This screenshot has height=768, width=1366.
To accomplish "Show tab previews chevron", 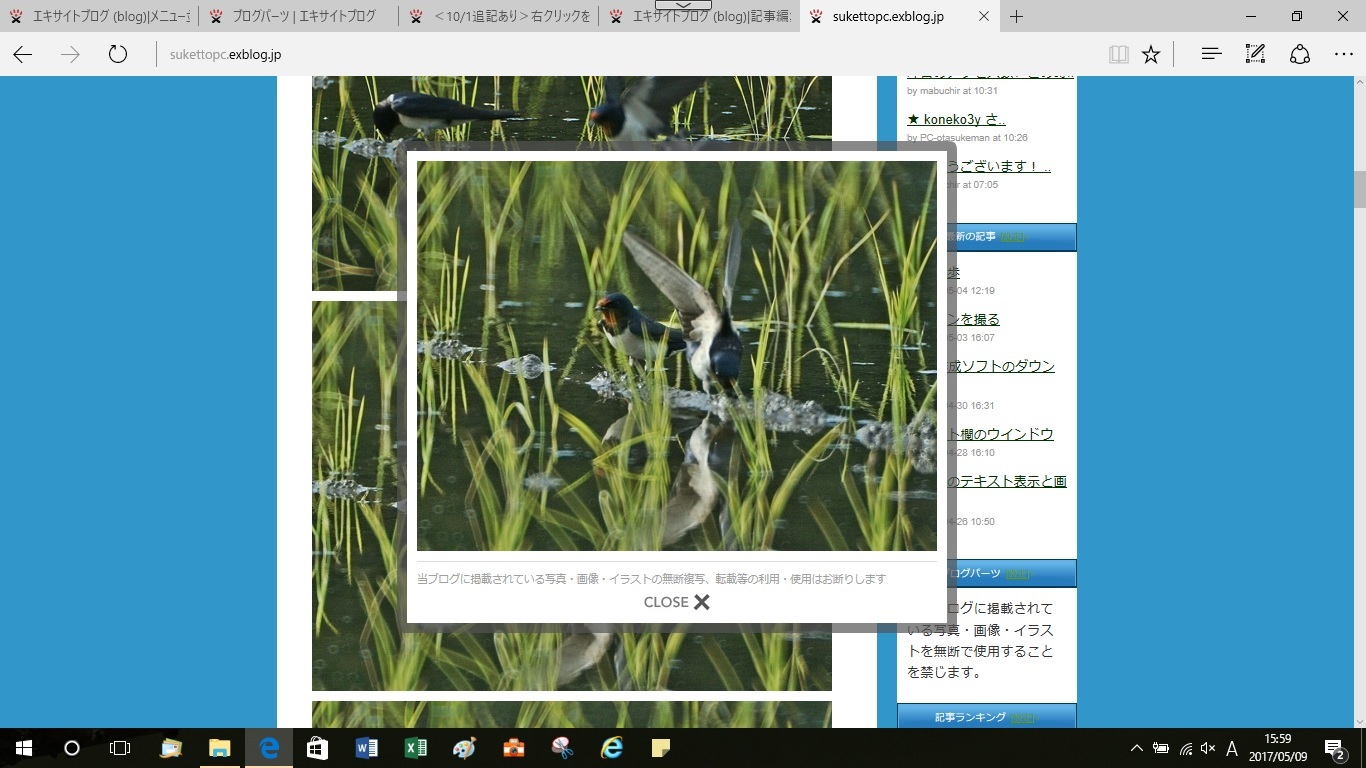I will [683, 5].
